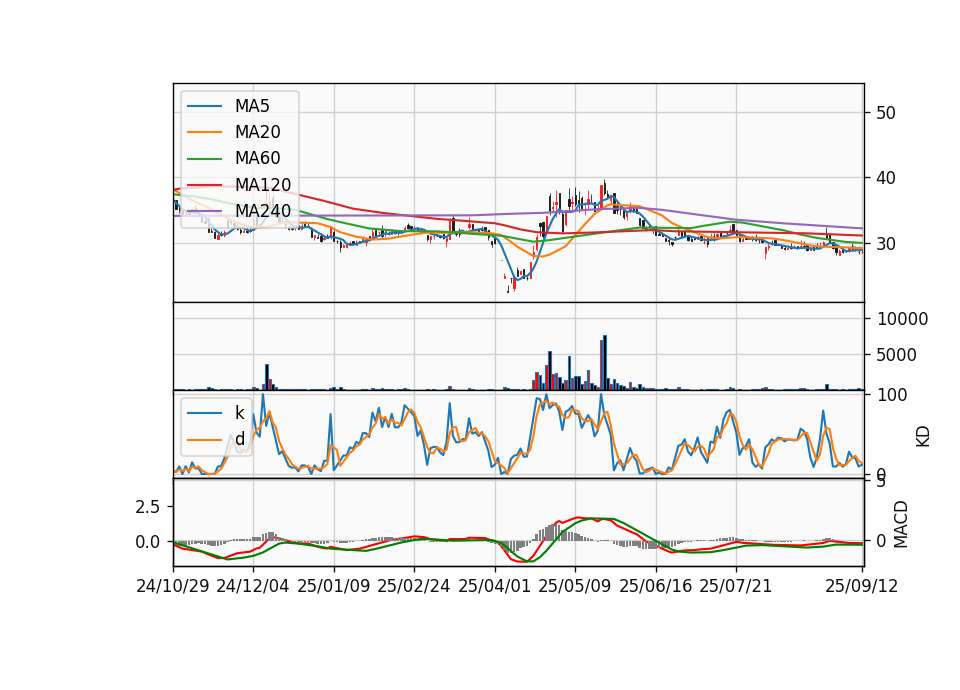This screenshot has height=690, width=960.
Task: Click the red MA120 legend line sample
Action: tap(204, 185)
